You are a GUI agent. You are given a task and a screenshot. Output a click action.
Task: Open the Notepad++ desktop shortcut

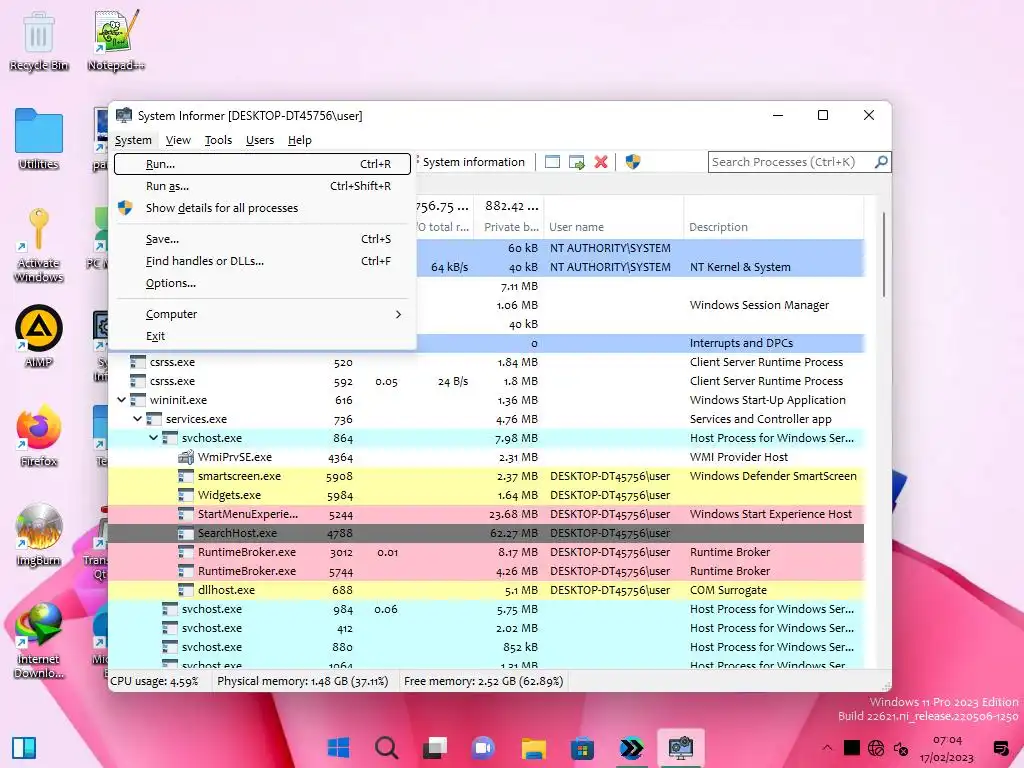tap(116, 41)
